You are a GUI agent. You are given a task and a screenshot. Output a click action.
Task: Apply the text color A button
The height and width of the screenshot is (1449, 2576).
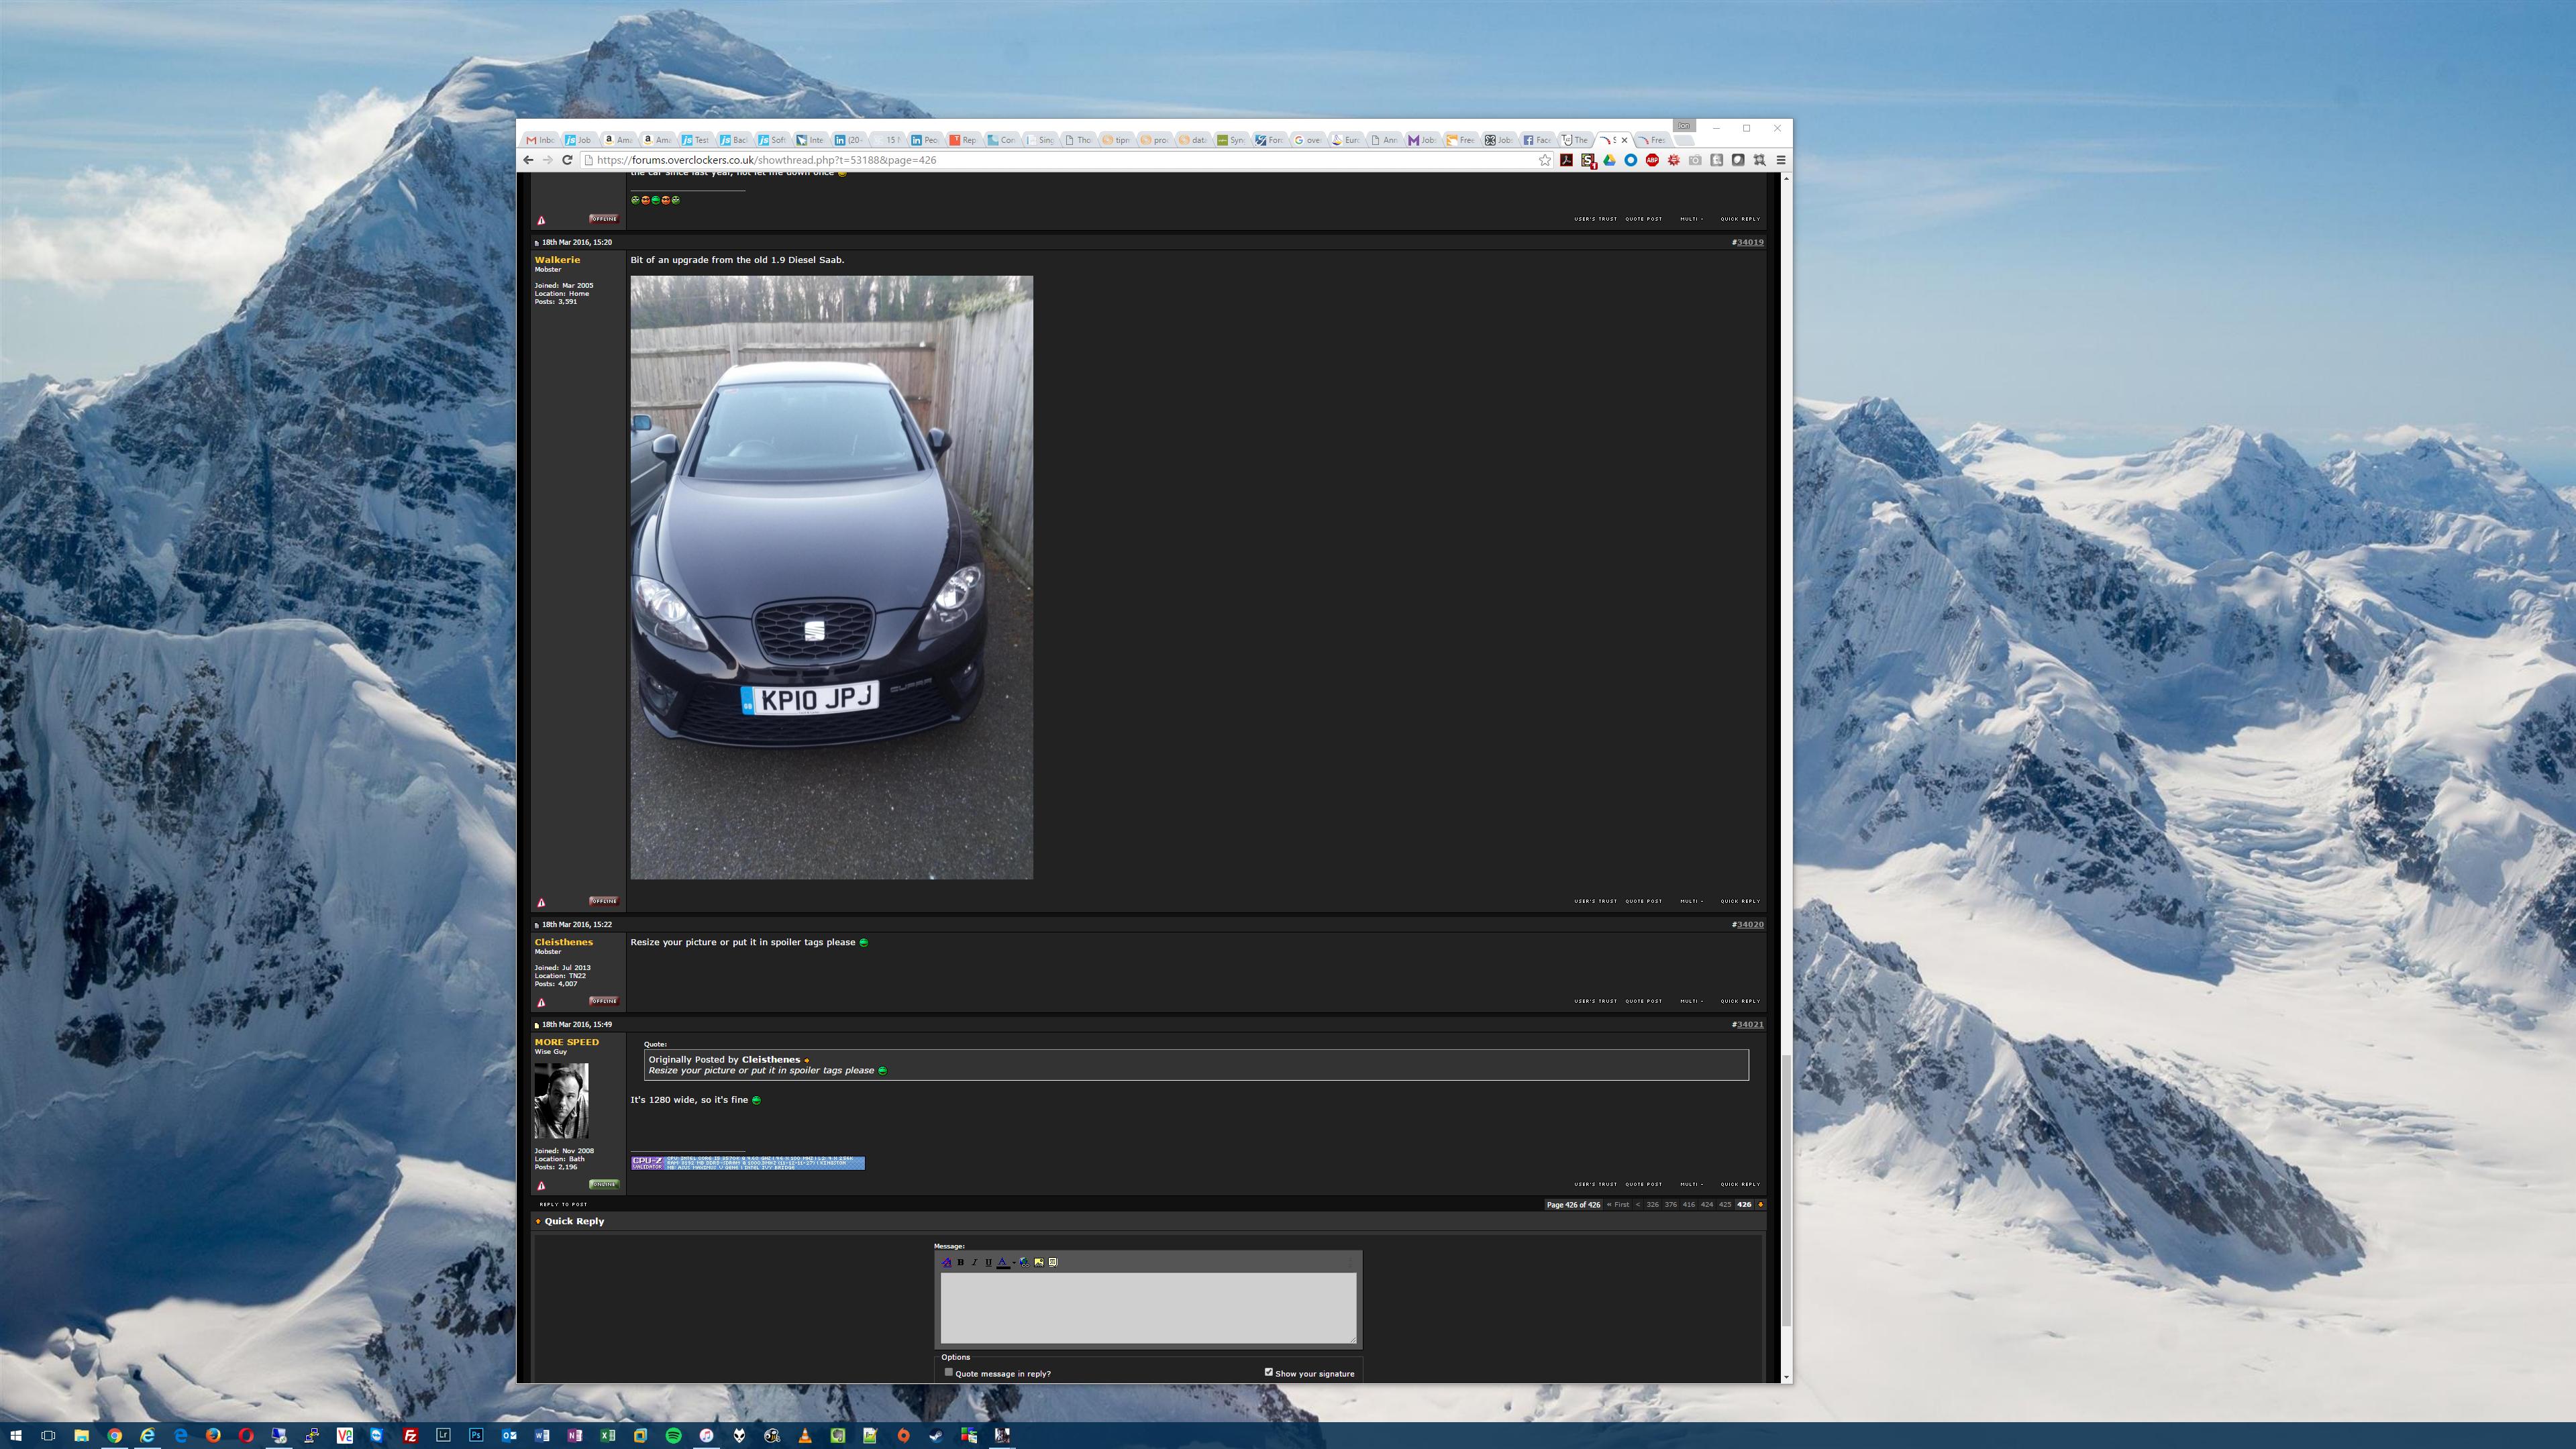click(x=1003, y=1262)
